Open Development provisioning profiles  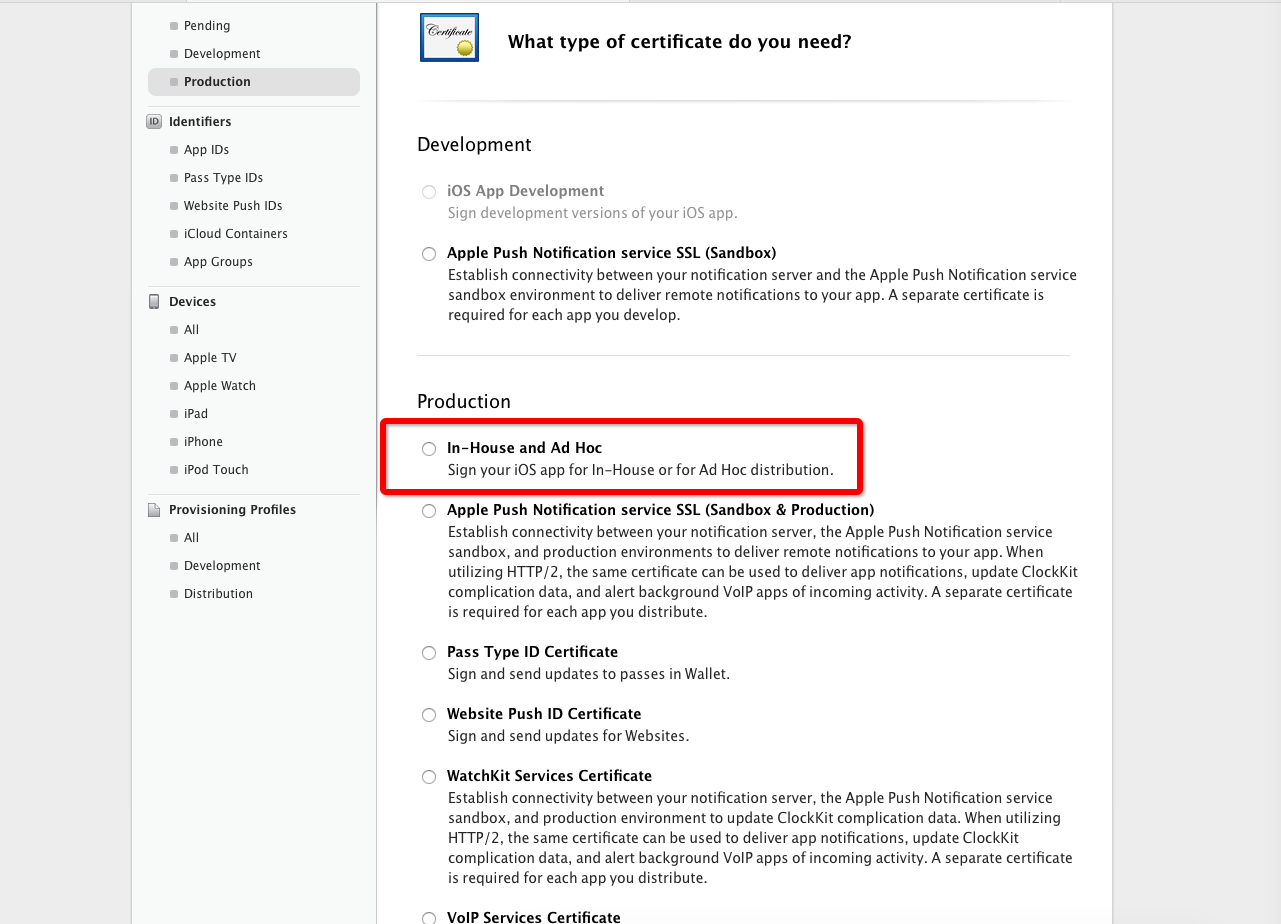click(222, 566)
